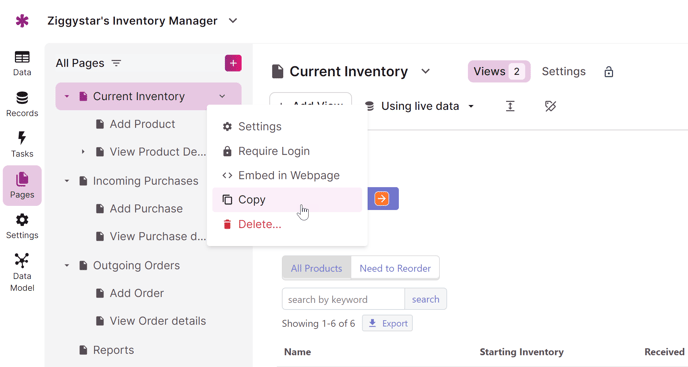Click the database icon by Using live data
This screenshot has width=688, height=367.
pos(369,106)
